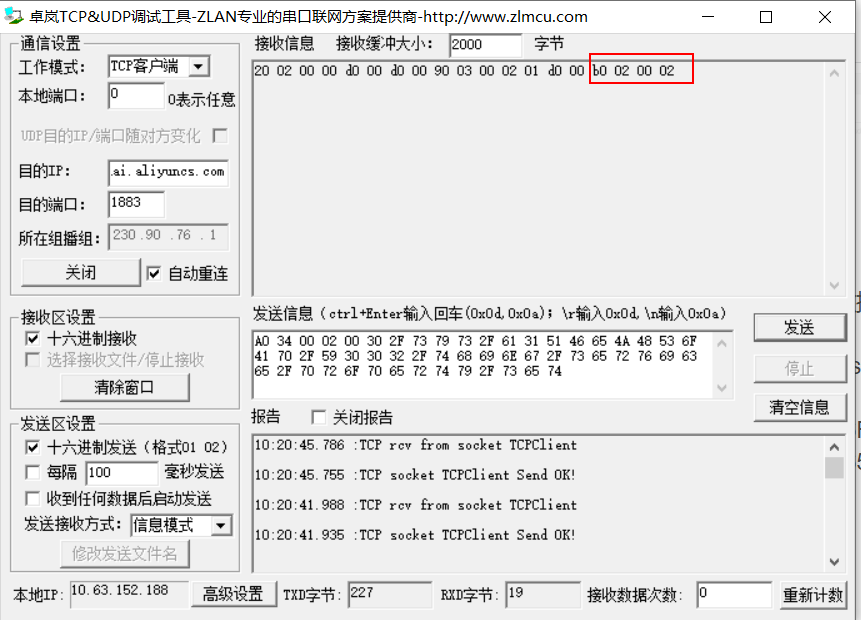Viewport: 861px width, 620px height.
Task: Toggle the 十六进制发送 hex send checkbox
Action: pos(34,447)
